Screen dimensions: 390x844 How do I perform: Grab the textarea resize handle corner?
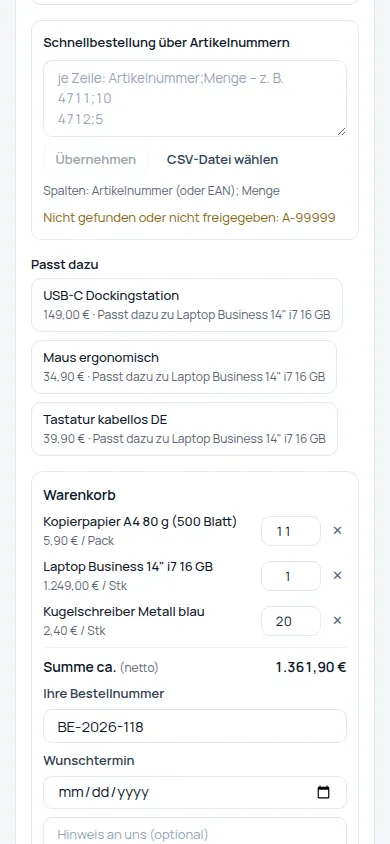coord(342,131)
